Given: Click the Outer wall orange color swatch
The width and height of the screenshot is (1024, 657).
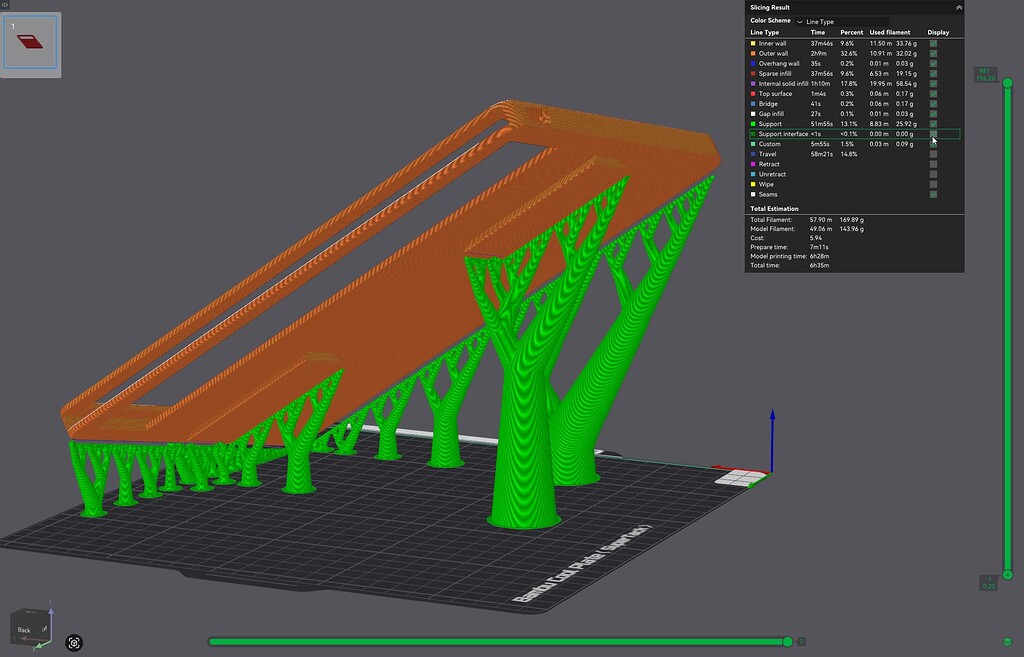Looking at the screenshot, I should [753, 54].
